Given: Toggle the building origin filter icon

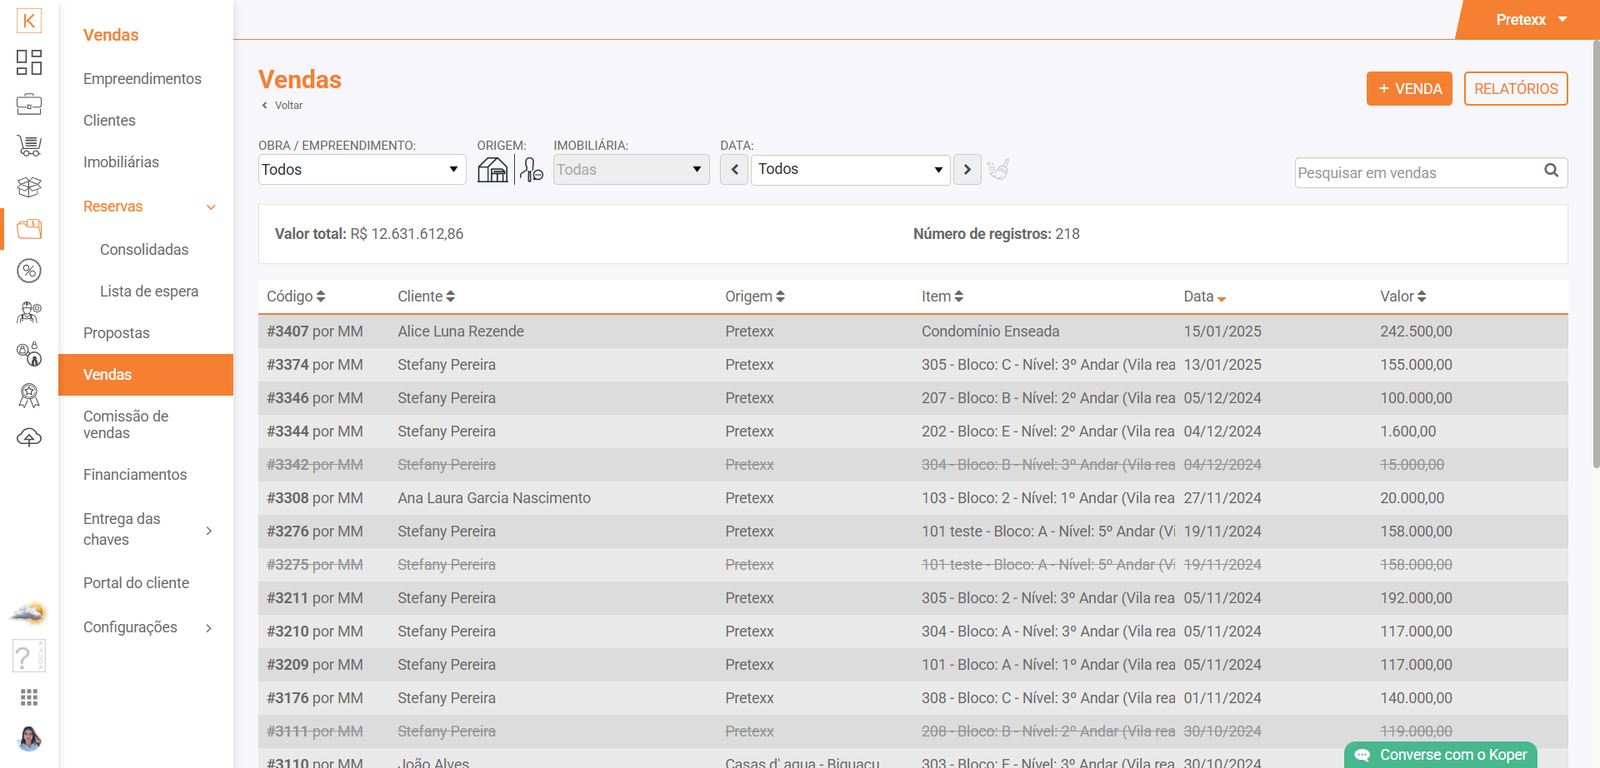Looking at the screenshot, I should (493, 170).
